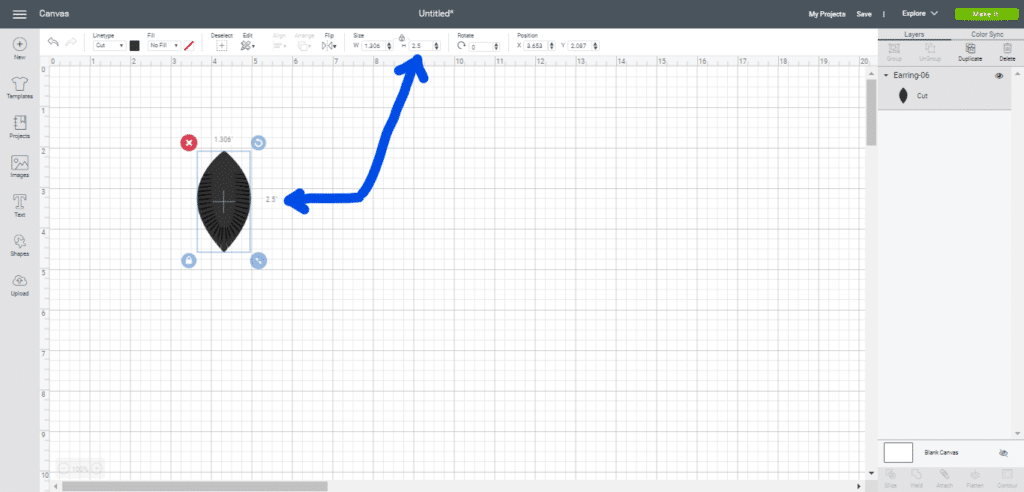Toggle the size aspect ratio lock
The width and height of the screenshot is (1024, 492).
(x=401, y=37)
